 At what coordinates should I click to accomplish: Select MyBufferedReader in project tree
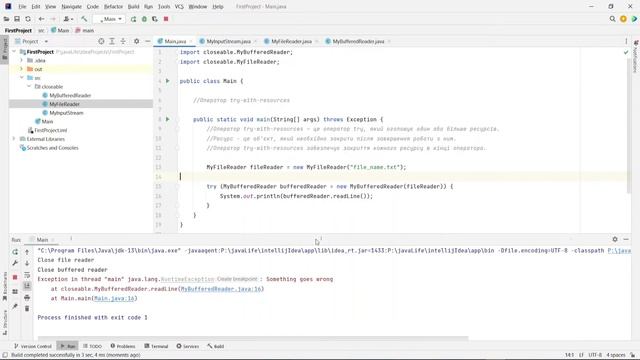click(x=70, y=95)
